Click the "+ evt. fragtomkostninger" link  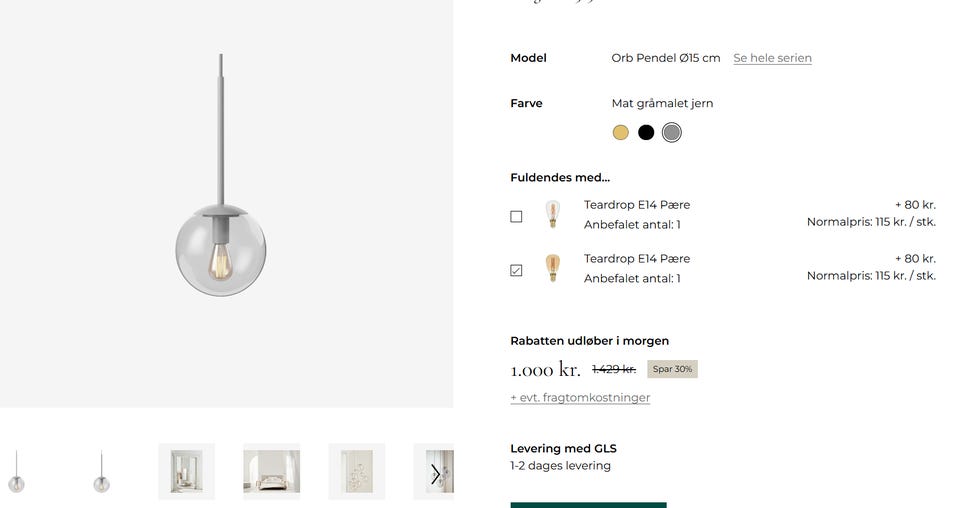coord(580,398)
